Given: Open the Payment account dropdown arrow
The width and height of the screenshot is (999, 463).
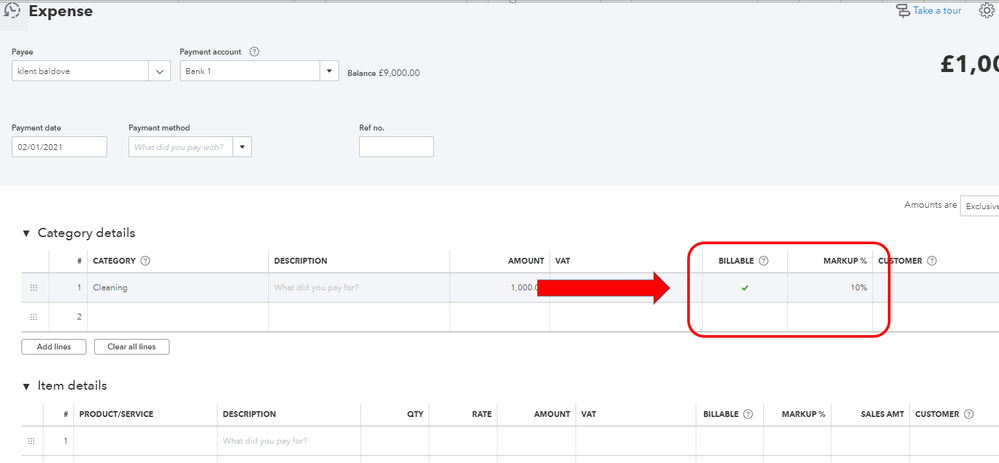Looking at the screenshot, I should (330, 72).
